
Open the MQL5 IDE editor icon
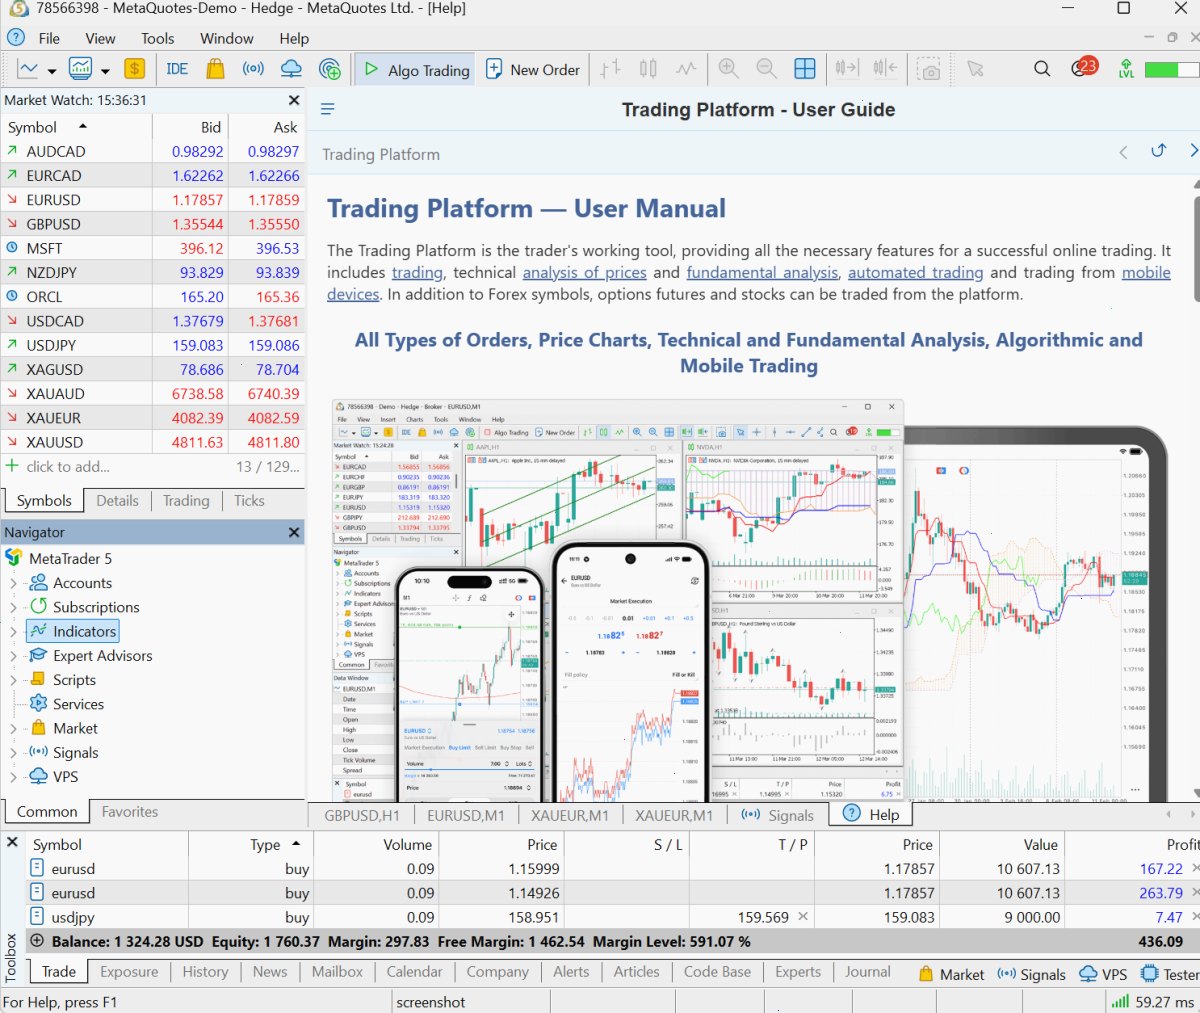tap(177, 69)
